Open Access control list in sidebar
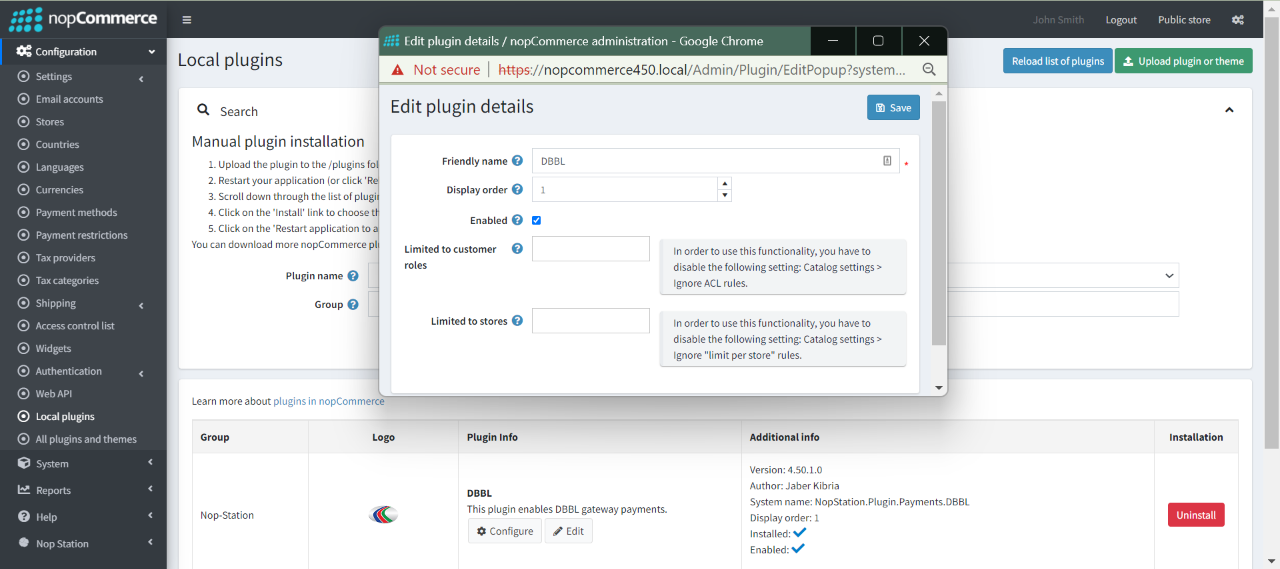 tap(75, 326)
